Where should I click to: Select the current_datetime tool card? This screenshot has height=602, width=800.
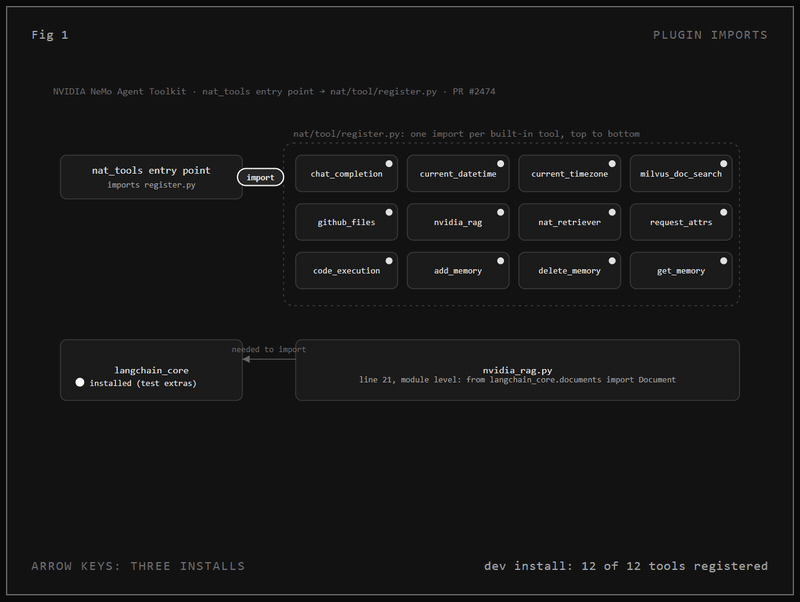tap(458, 173)
